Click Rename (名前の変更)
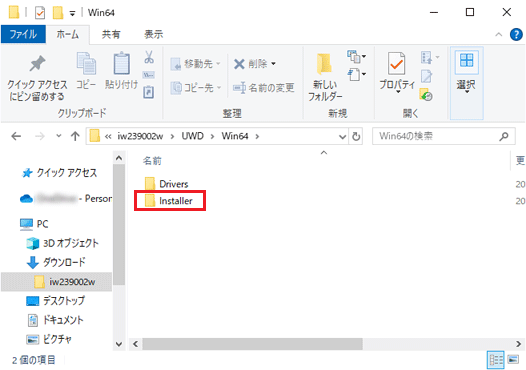Viewport: 526px width, 370px height. pos(264,88)
